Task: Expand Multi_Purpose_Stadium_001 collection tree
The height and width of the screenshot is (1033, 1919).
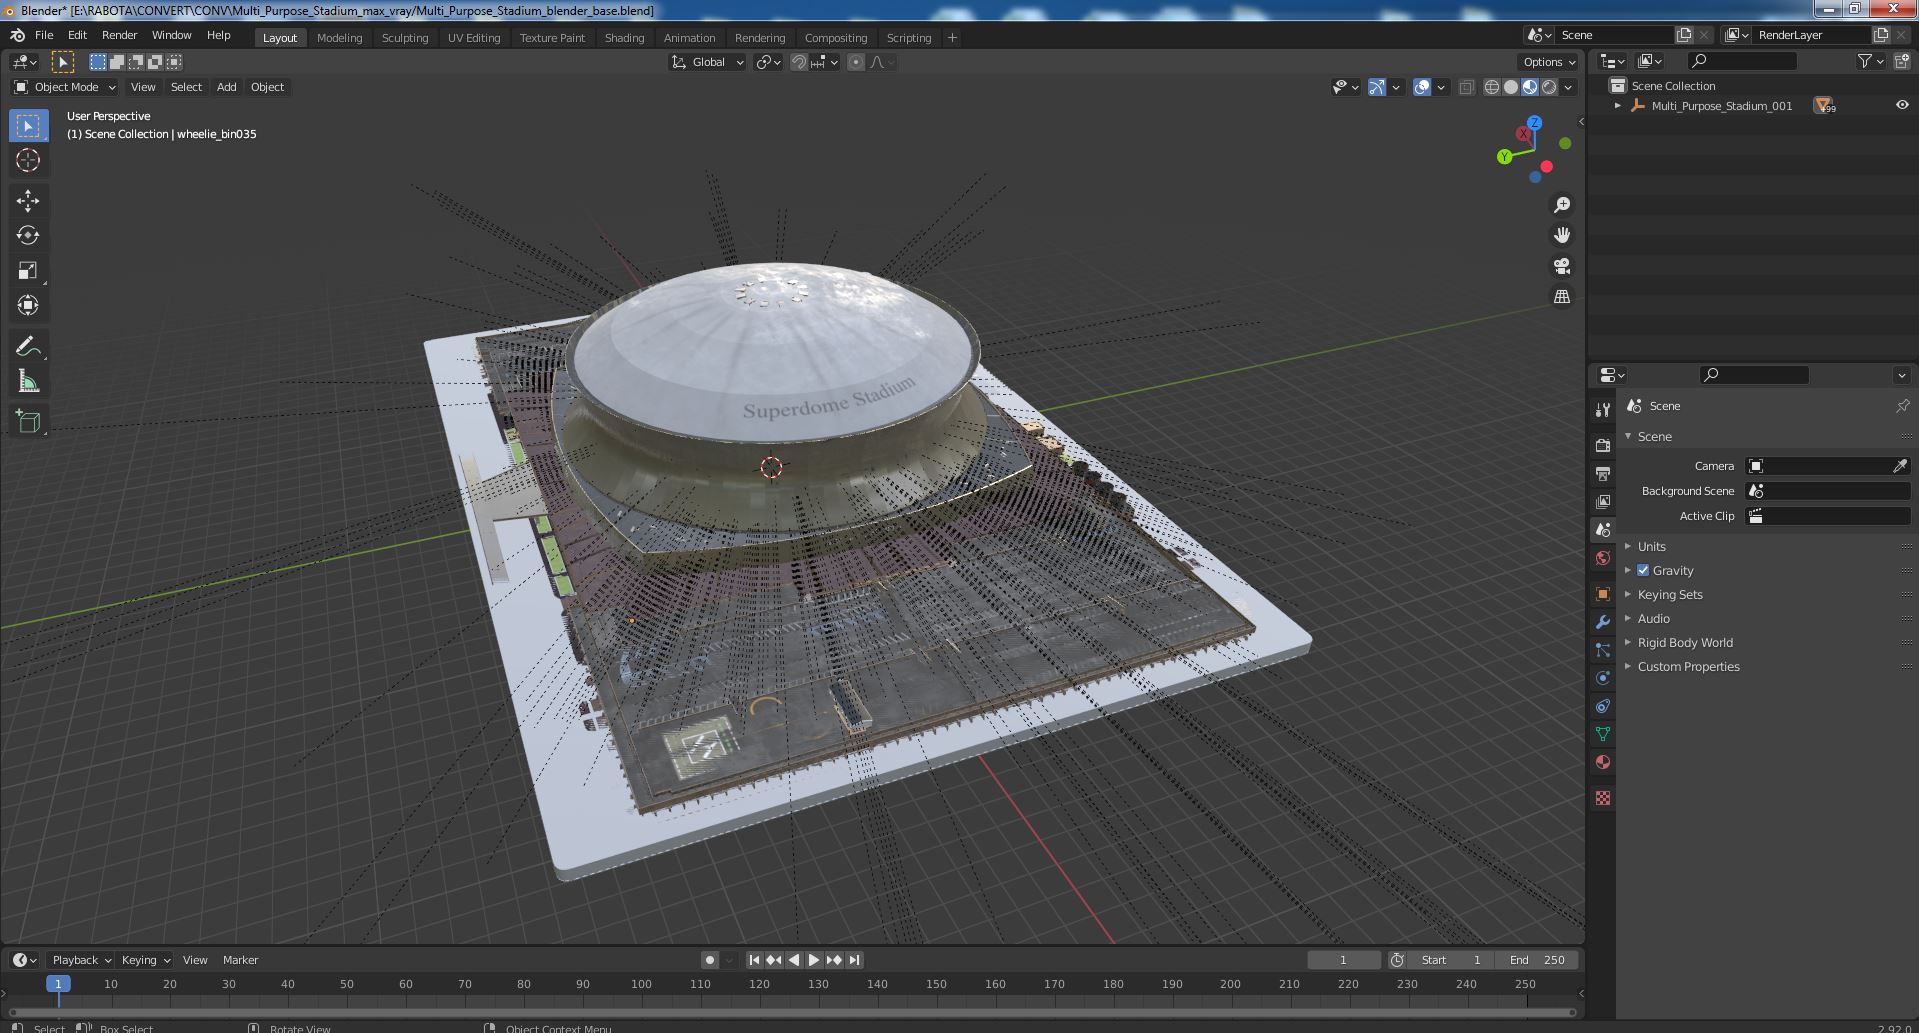Action: (1618, 105)
